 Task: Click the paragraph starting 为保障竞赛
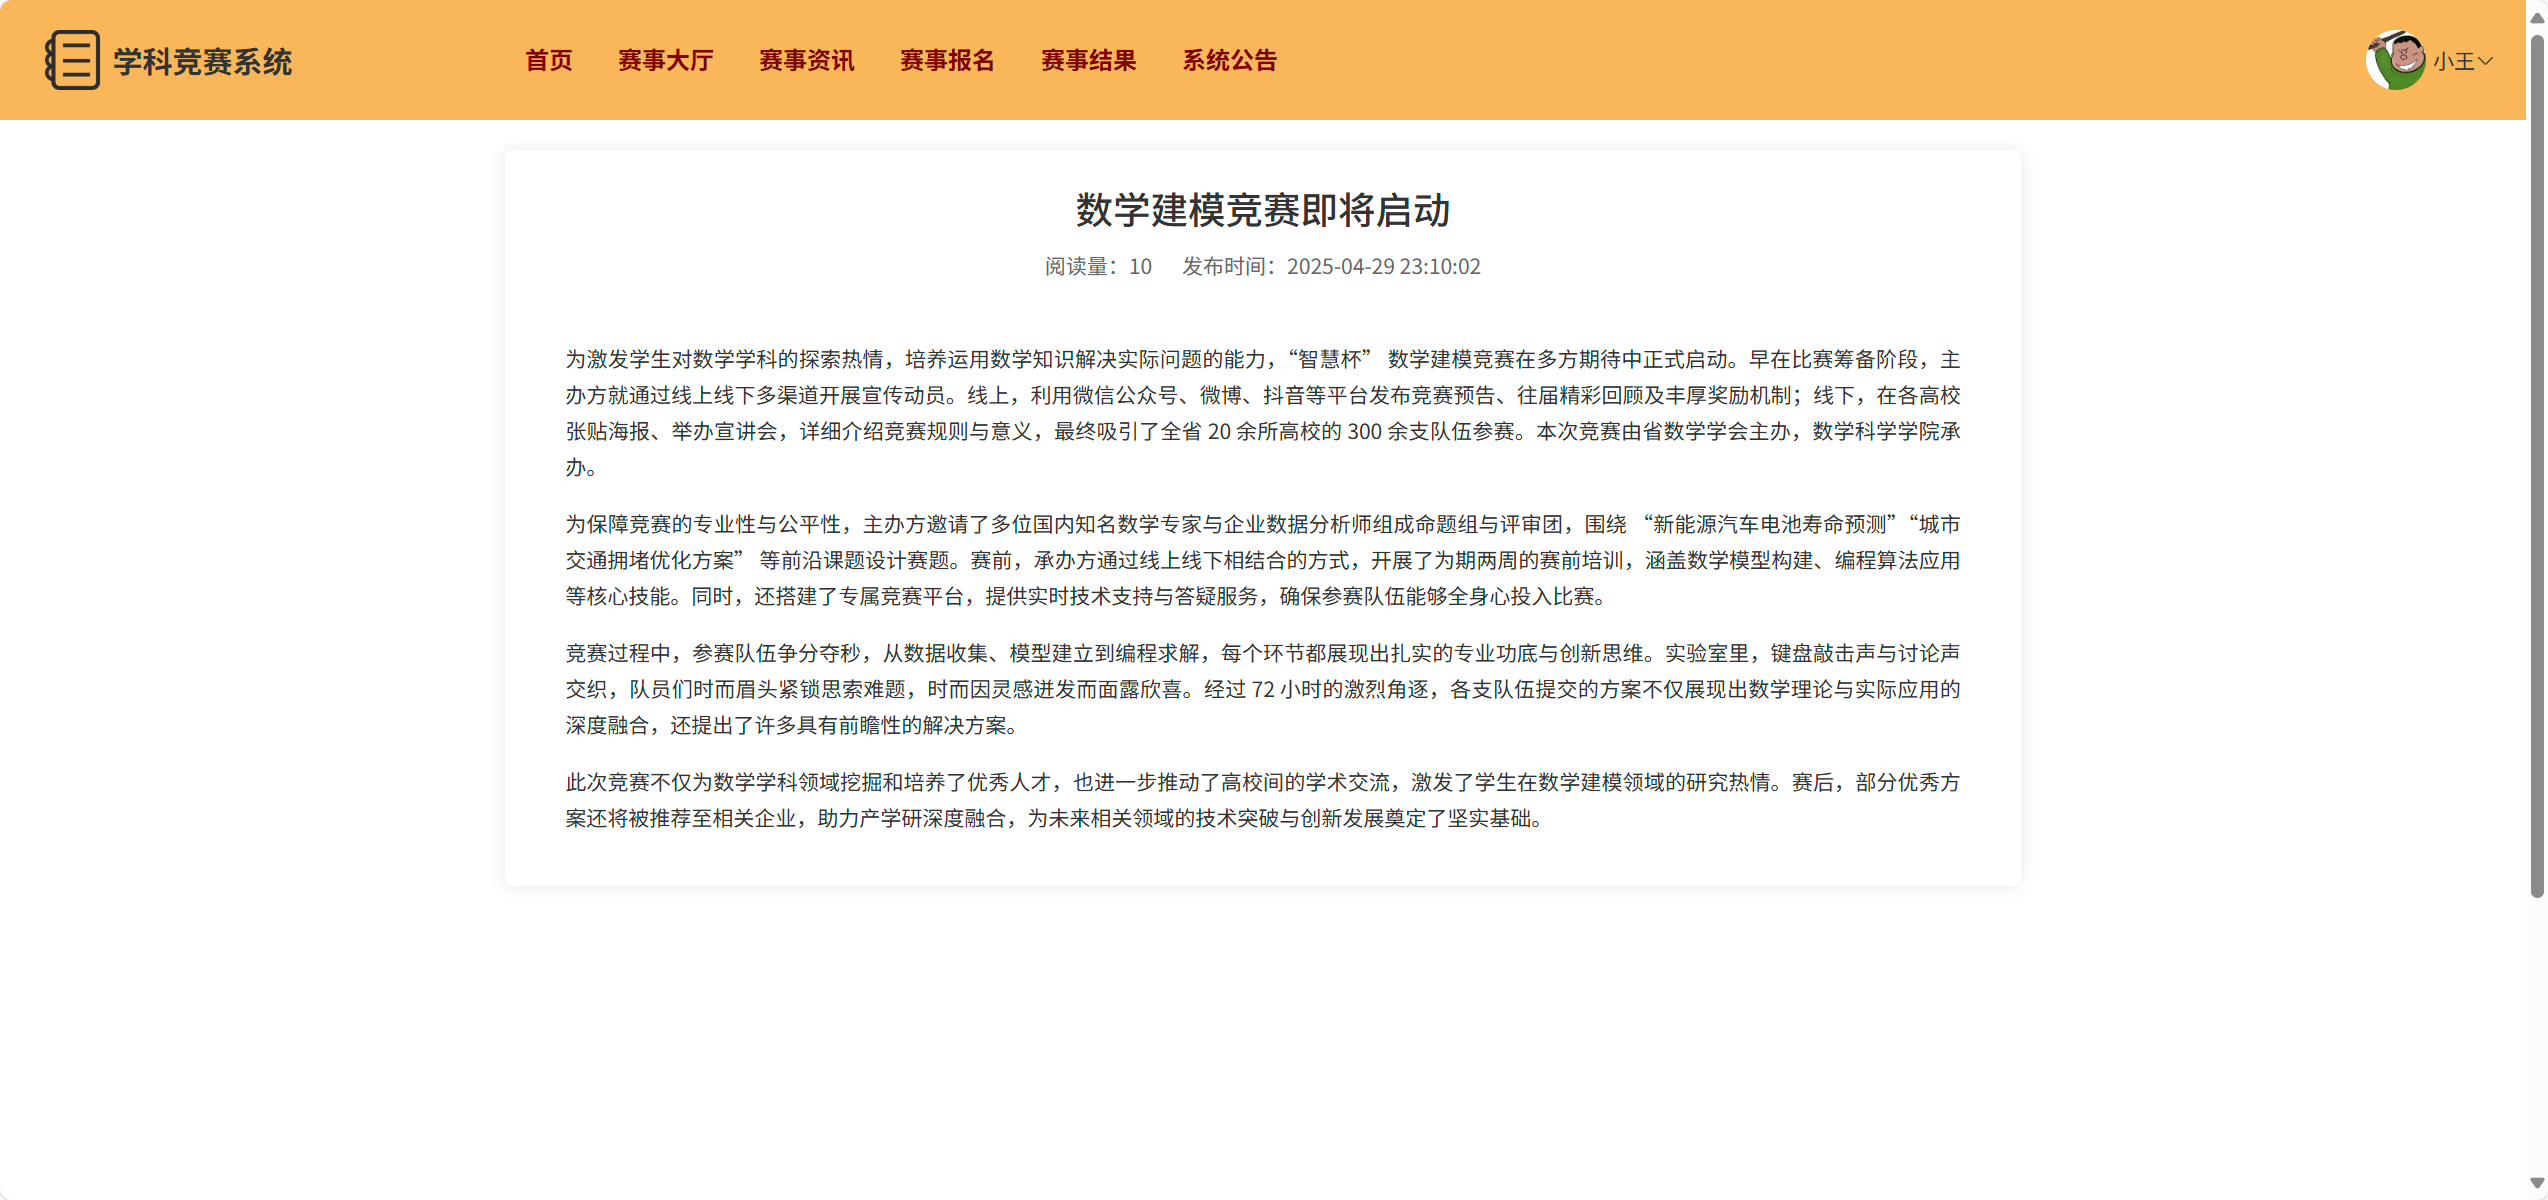pyautogui.click(x=1262, y=560)
